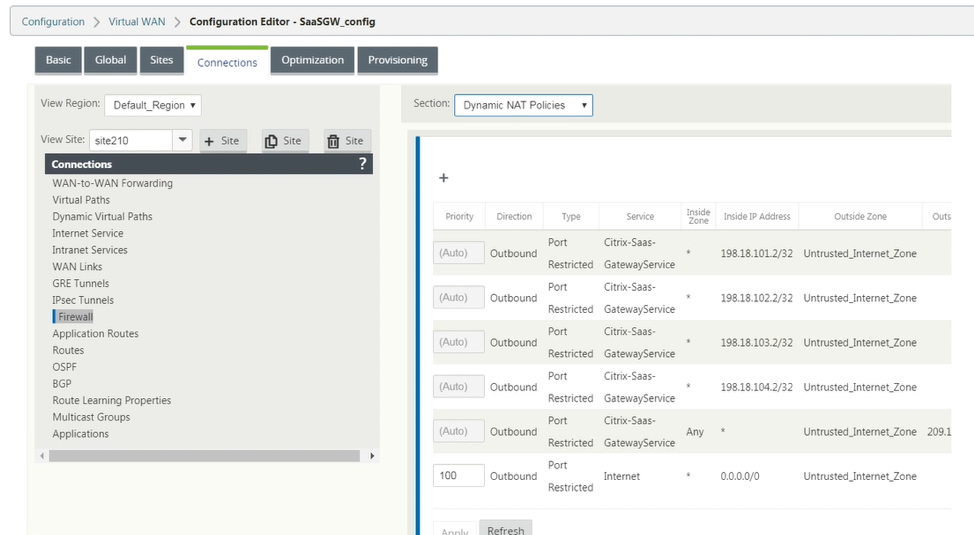Image resolution: width=974 pixels, height=535 pixels.
Task: Click the horizontal scrollbar left arrow
Action: tap(42, 456)
